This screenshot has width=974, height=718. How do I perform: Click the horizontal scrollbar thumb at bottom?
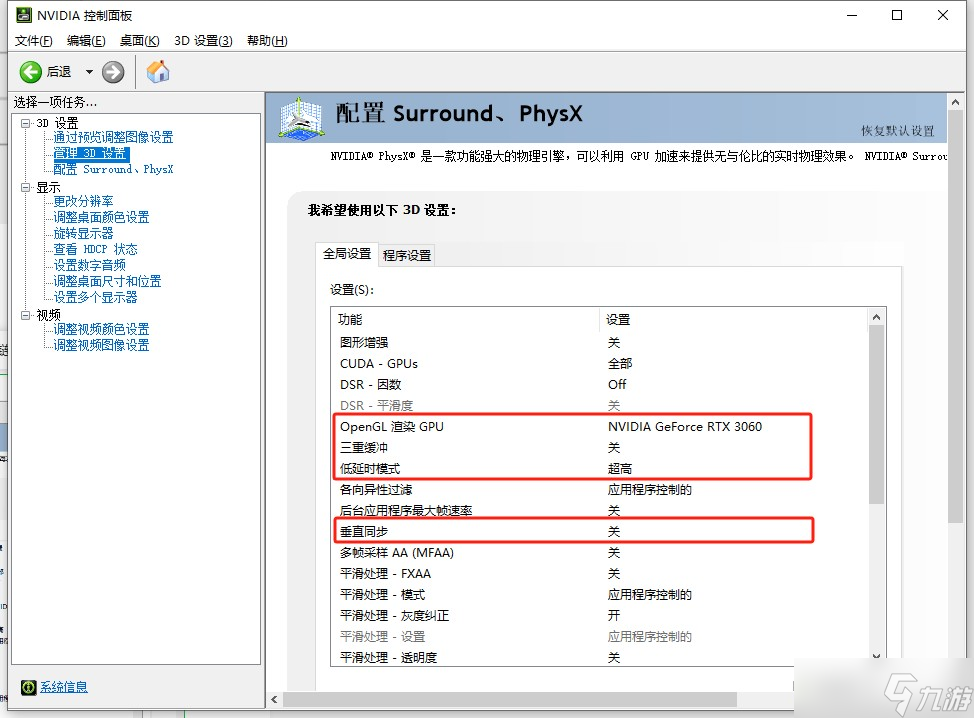point(510,699)
